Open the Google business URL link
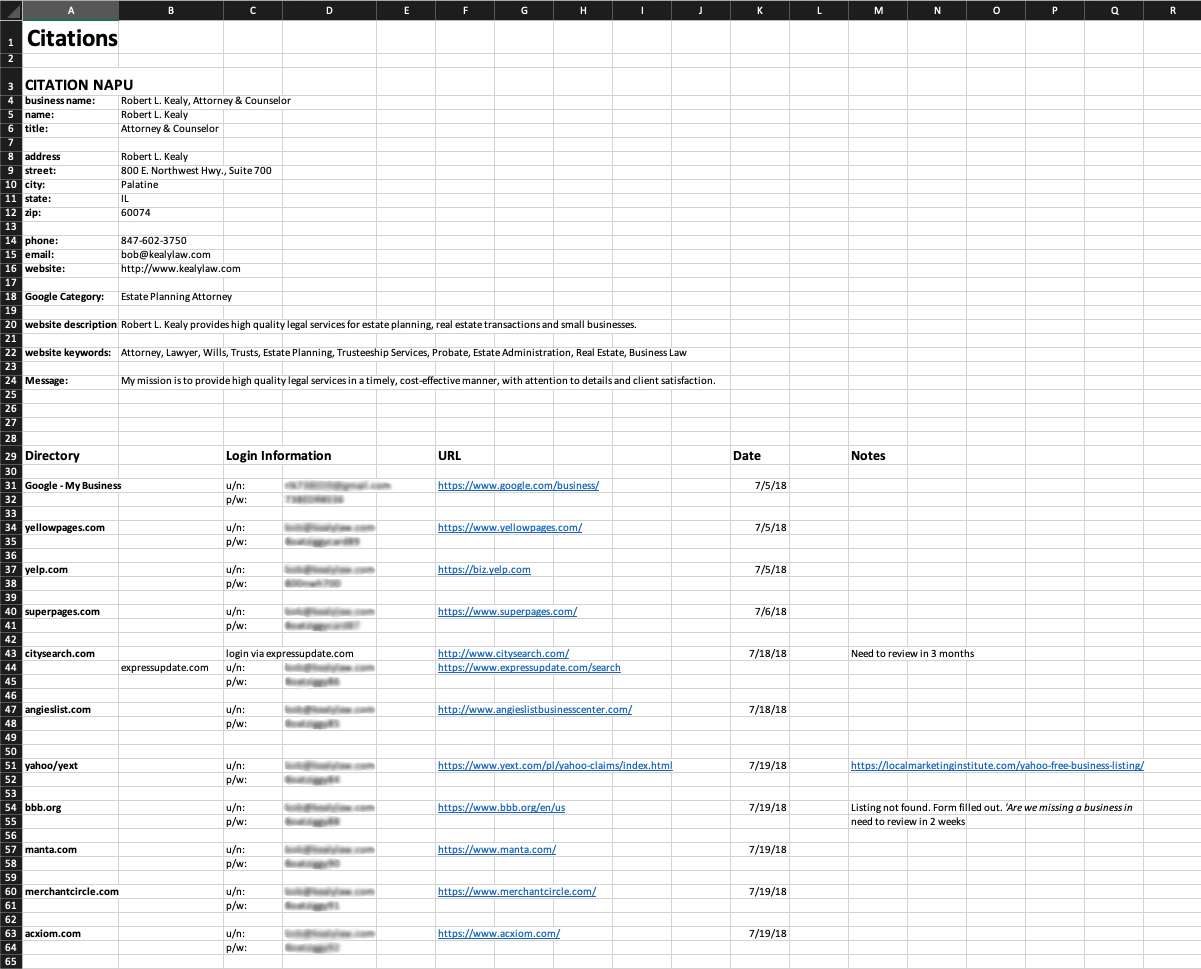Image resolution: width=1201 pixels, height=969 pixels. click(x=518, y=485)
